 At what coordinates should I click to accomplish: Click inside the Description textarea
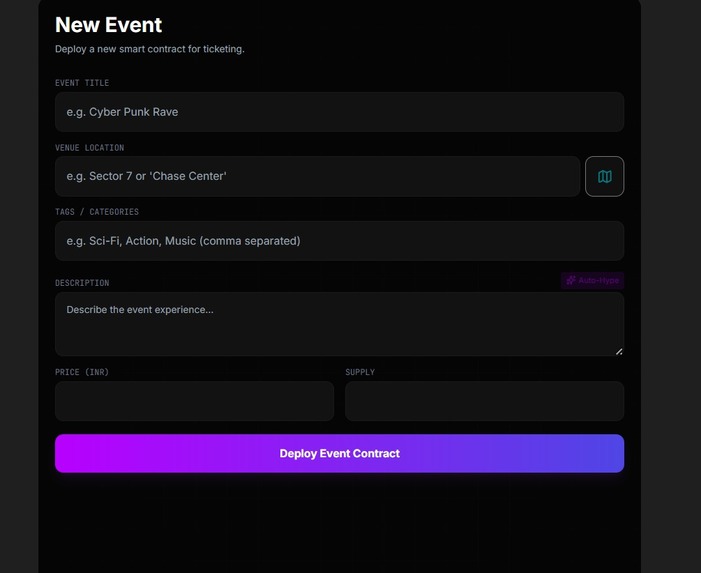click(339, 324)
